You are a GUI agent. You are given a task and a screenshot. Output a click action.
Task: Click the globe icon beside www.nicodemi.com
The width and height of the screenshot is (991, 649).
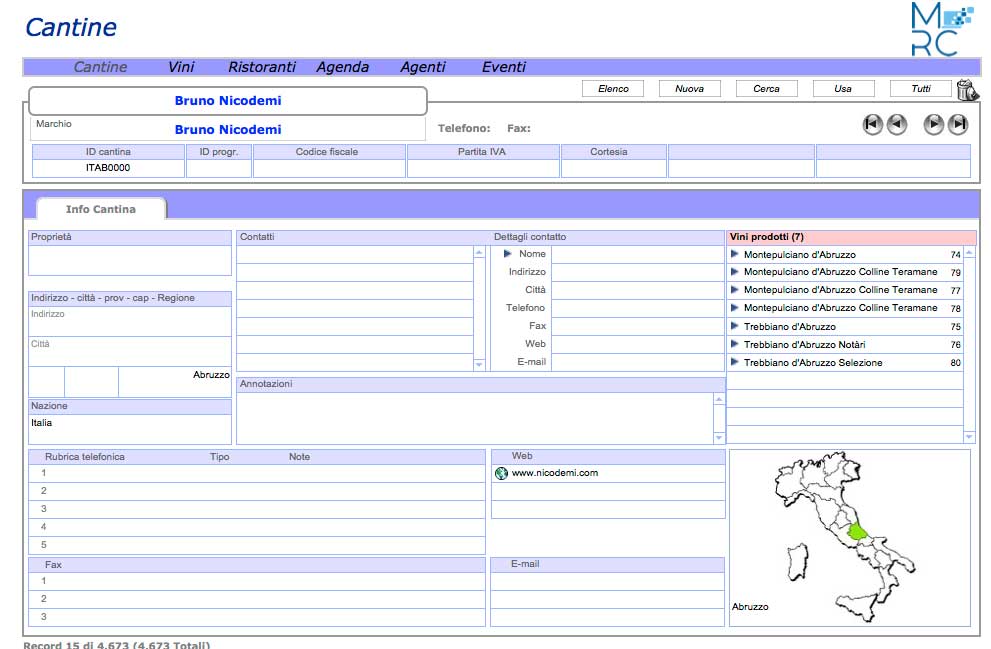pyautogui.click(x=501, y=473)
